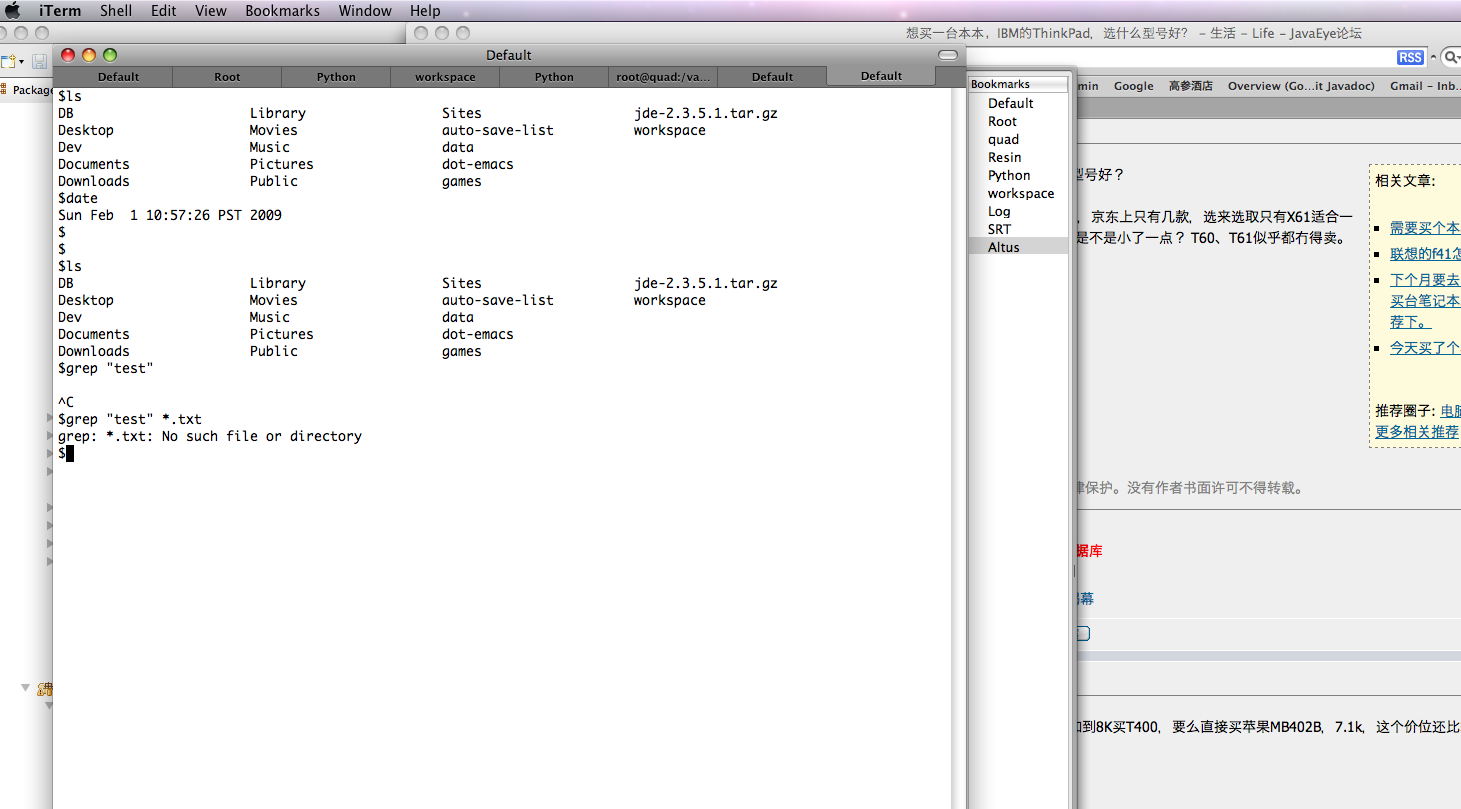Open the Eclipse New wizard dropdown arrow

21,62
